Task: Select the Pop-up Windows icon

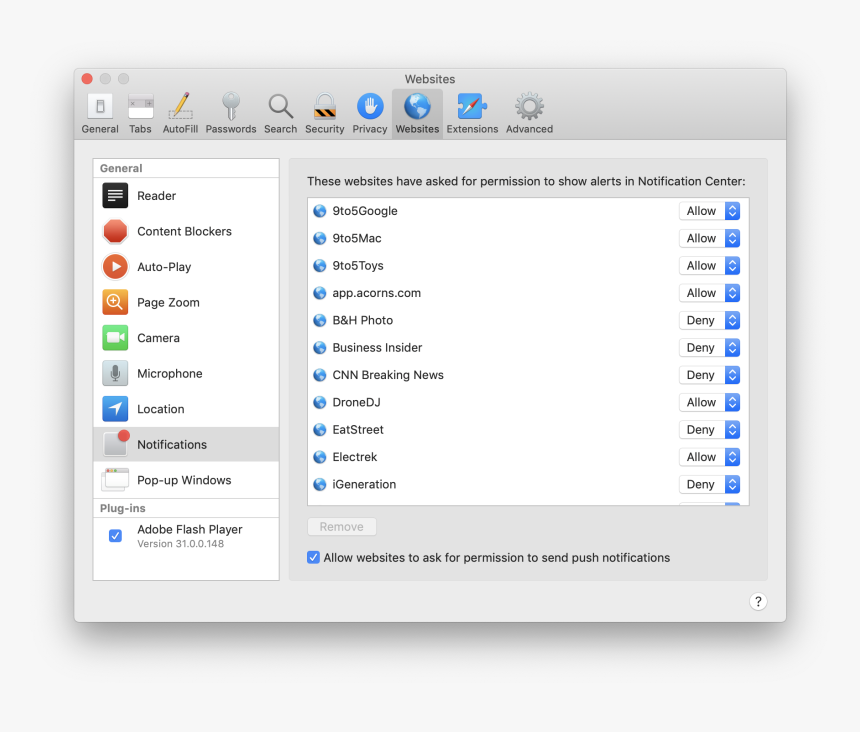Action: (115, 480)
